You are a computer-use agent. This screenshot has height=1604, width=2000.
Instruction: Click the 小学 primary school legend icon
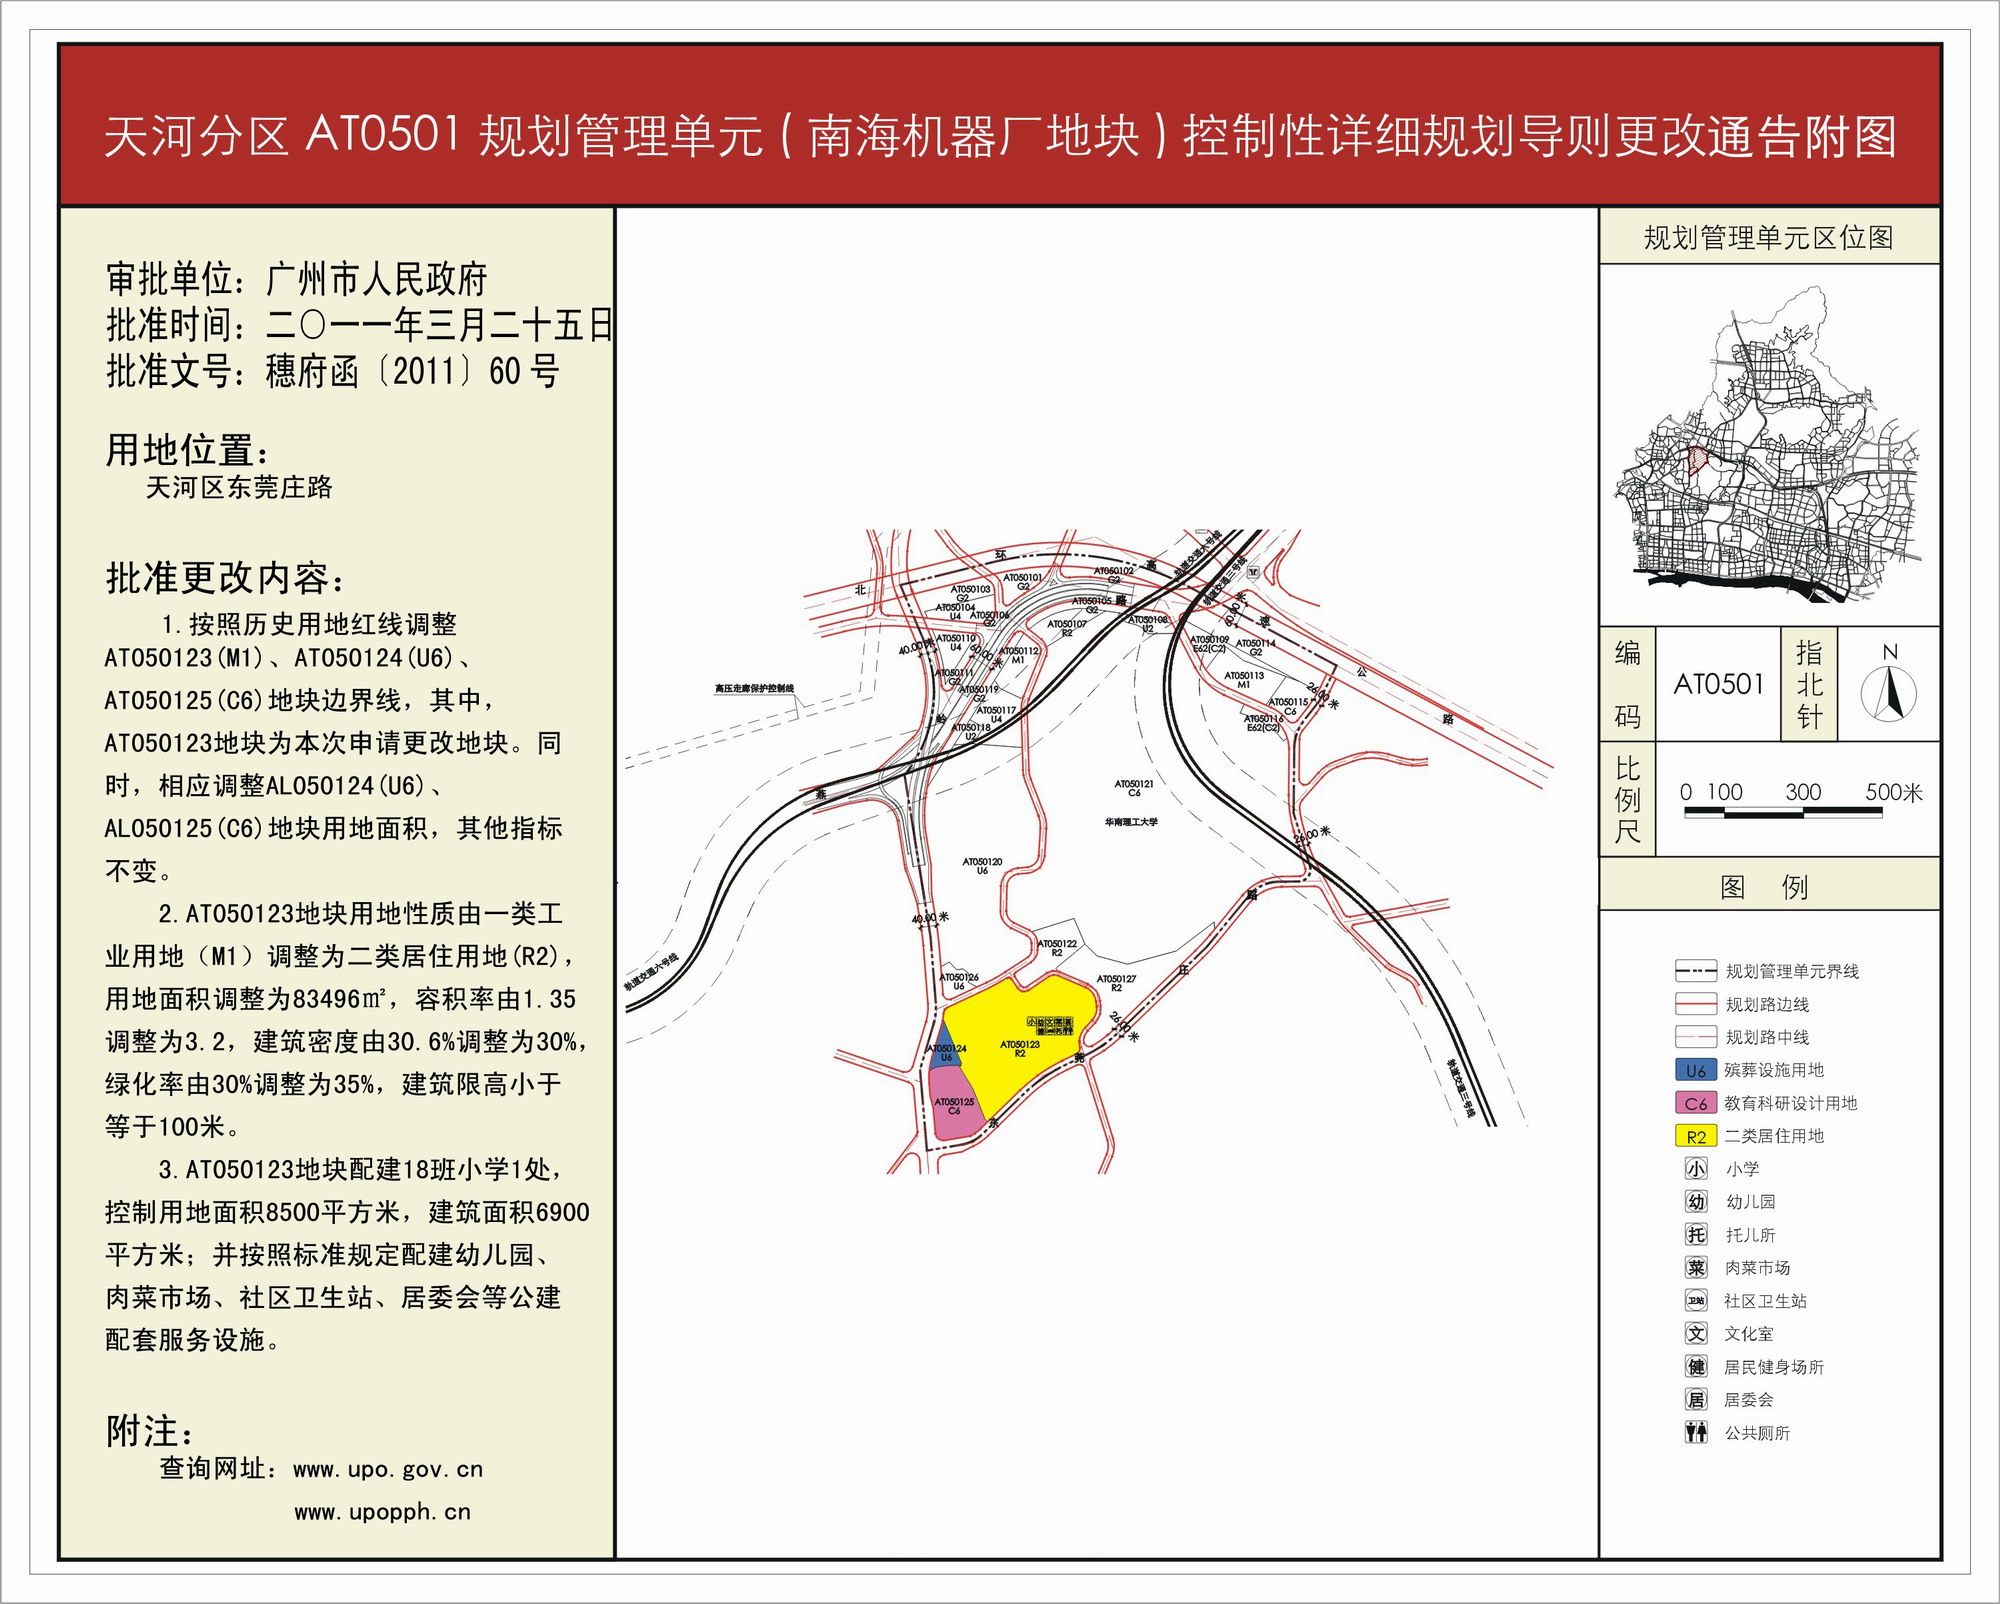pos(1696,1168)
